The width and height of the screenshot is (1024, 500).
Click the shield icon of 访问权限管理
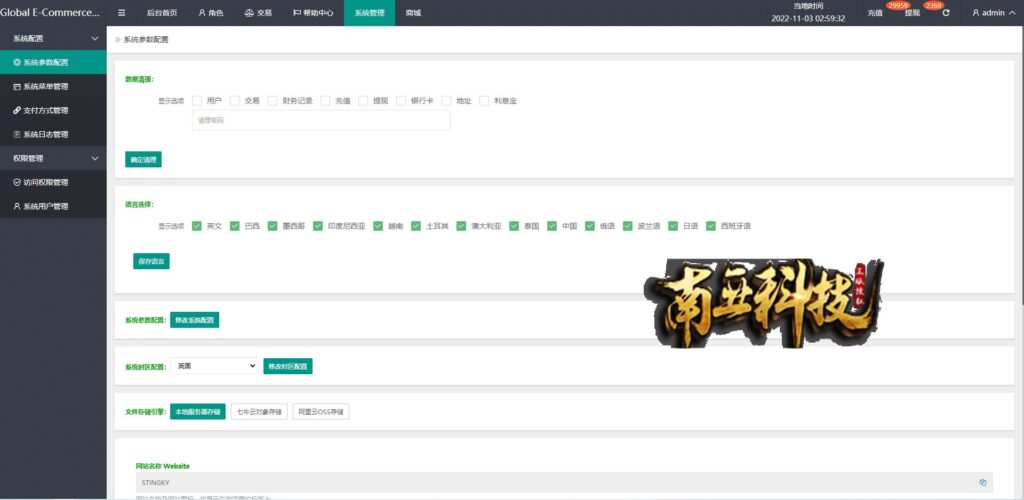point(17,182)
